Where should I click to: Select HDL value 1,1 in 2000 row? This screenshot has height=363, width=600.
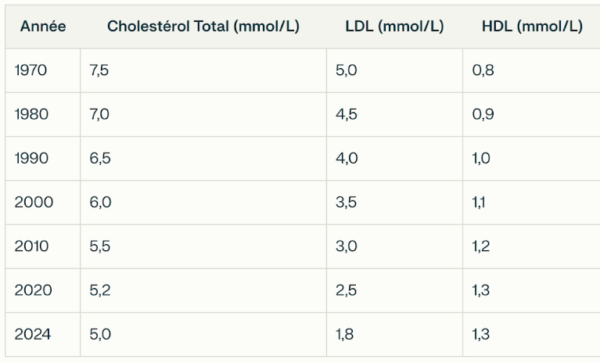click(x=479, y=202)
